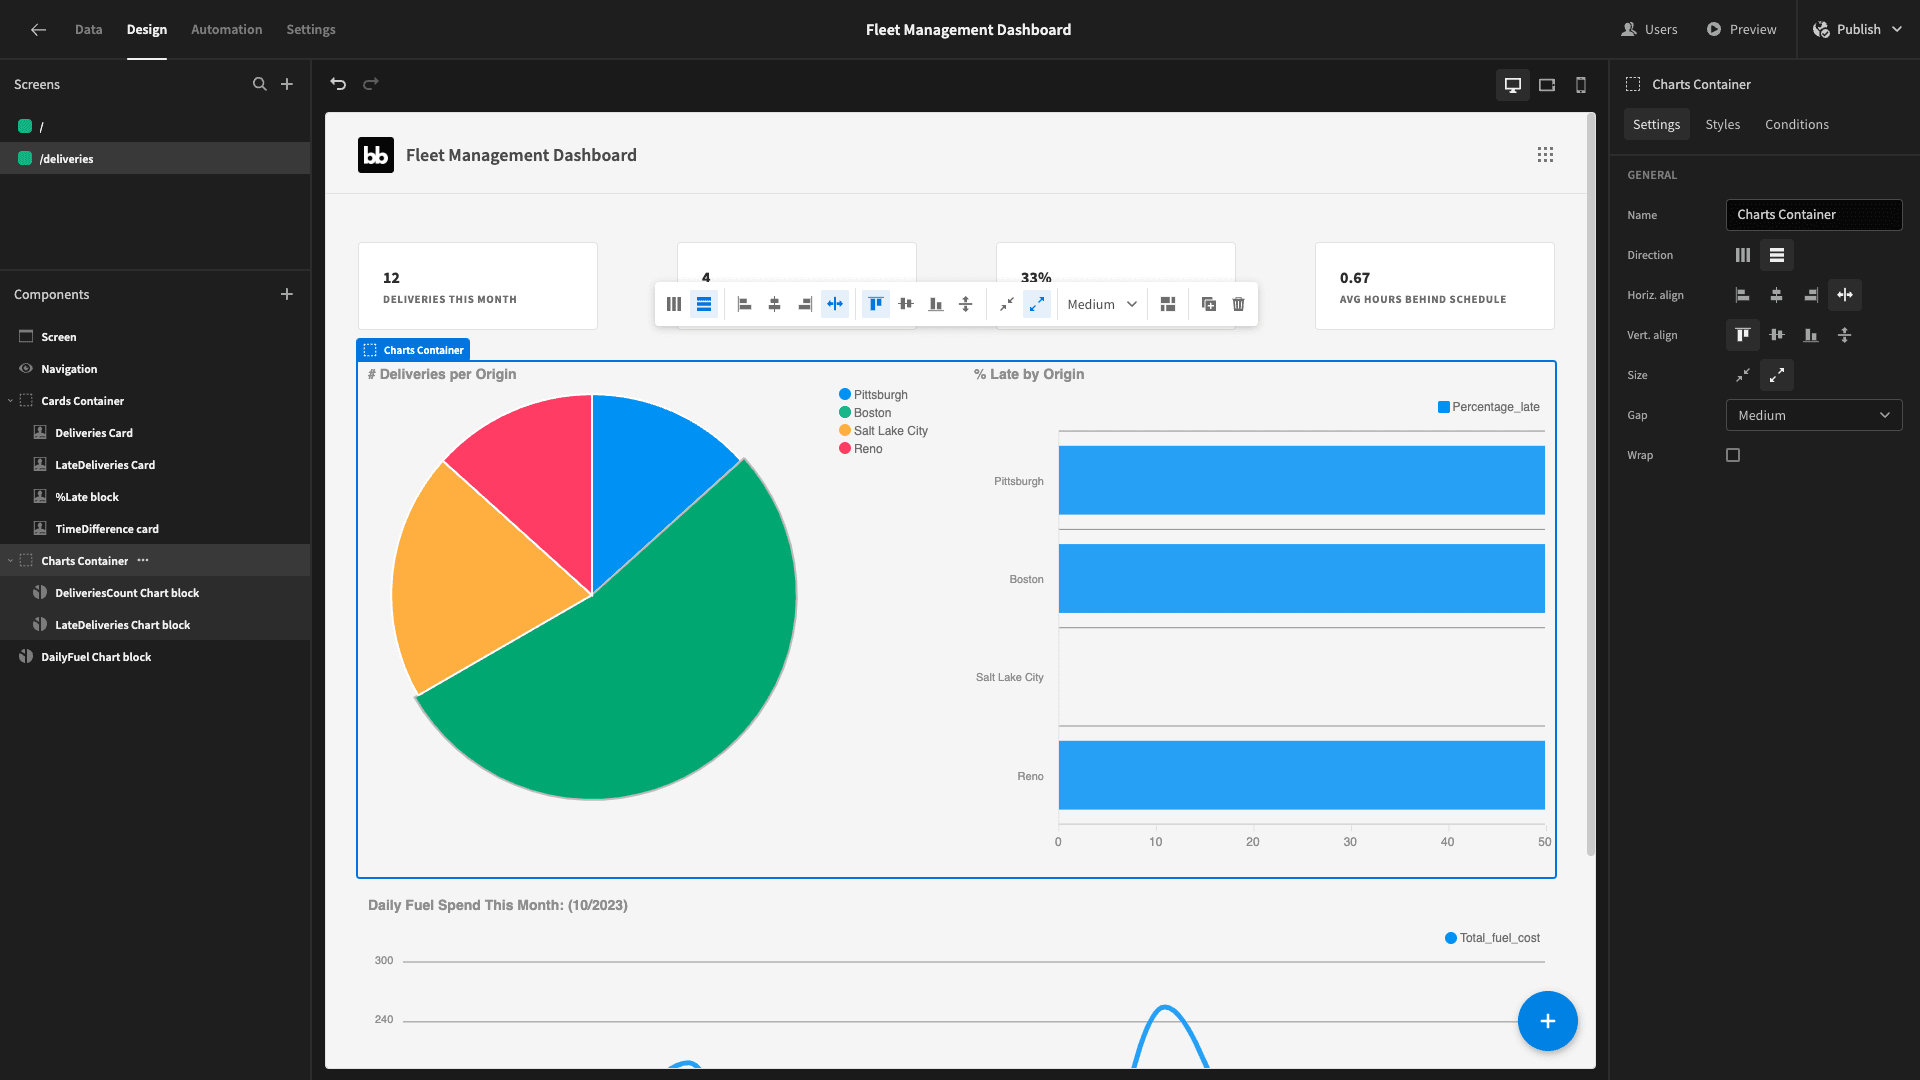Switch to mobile preview device icon
This screenshot has height=1080, width=1920.
1581,85
